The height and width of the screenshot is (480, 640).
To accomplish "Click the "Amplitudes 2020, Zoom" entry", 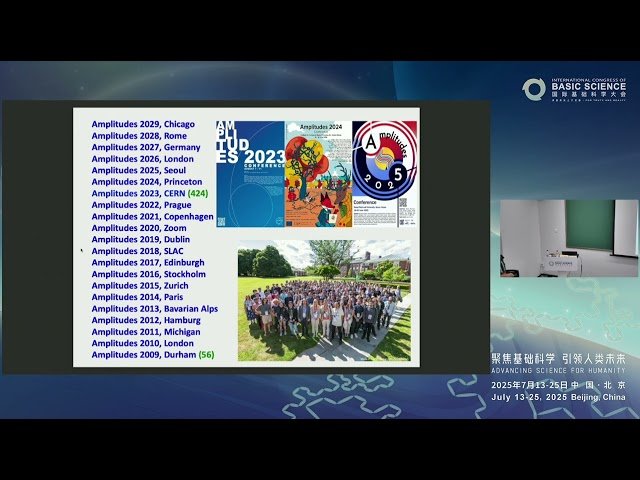I will click(138, 228).
